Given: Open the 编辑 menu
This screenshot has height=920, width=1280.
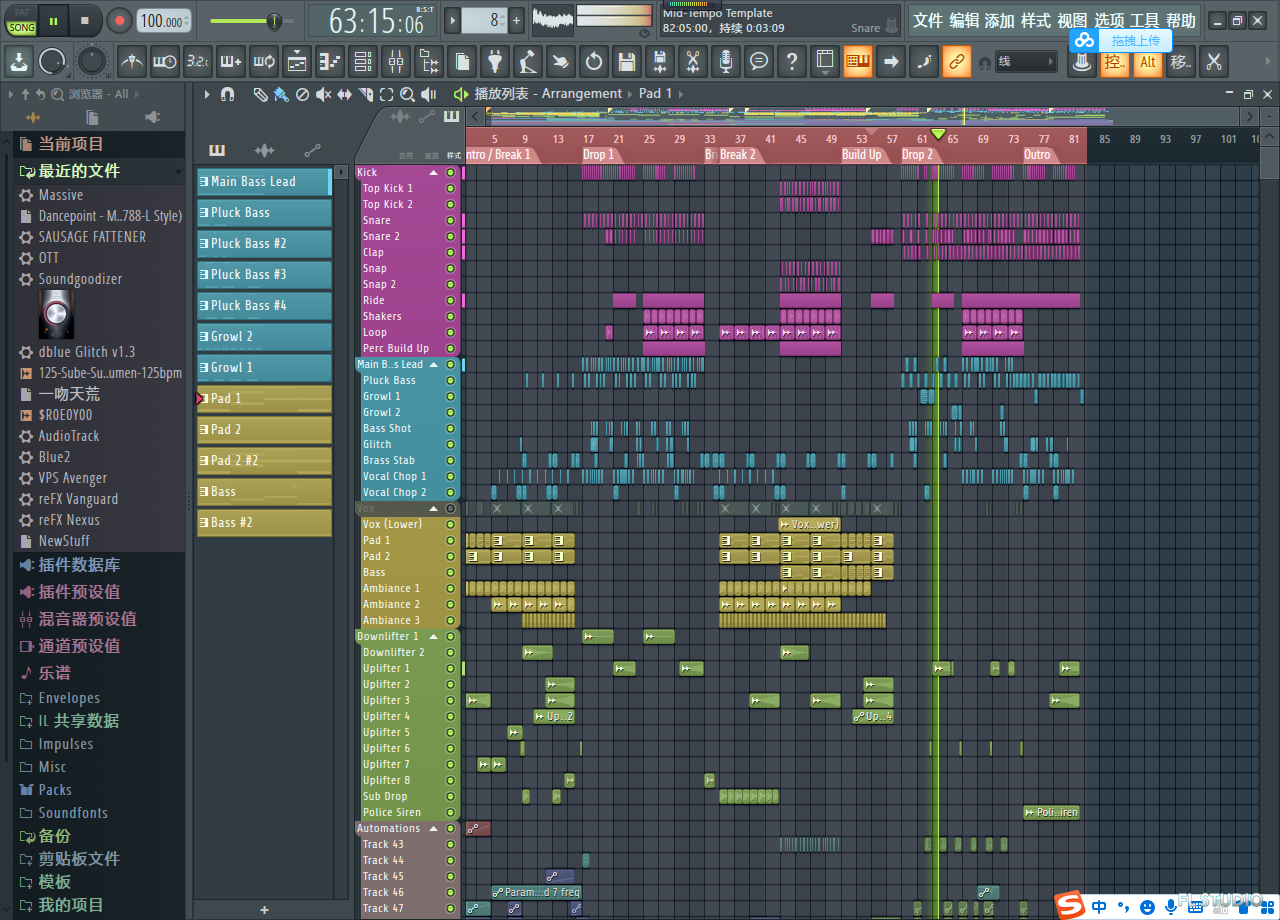Looking at the screenshot, I should click(x=964, y=20).
